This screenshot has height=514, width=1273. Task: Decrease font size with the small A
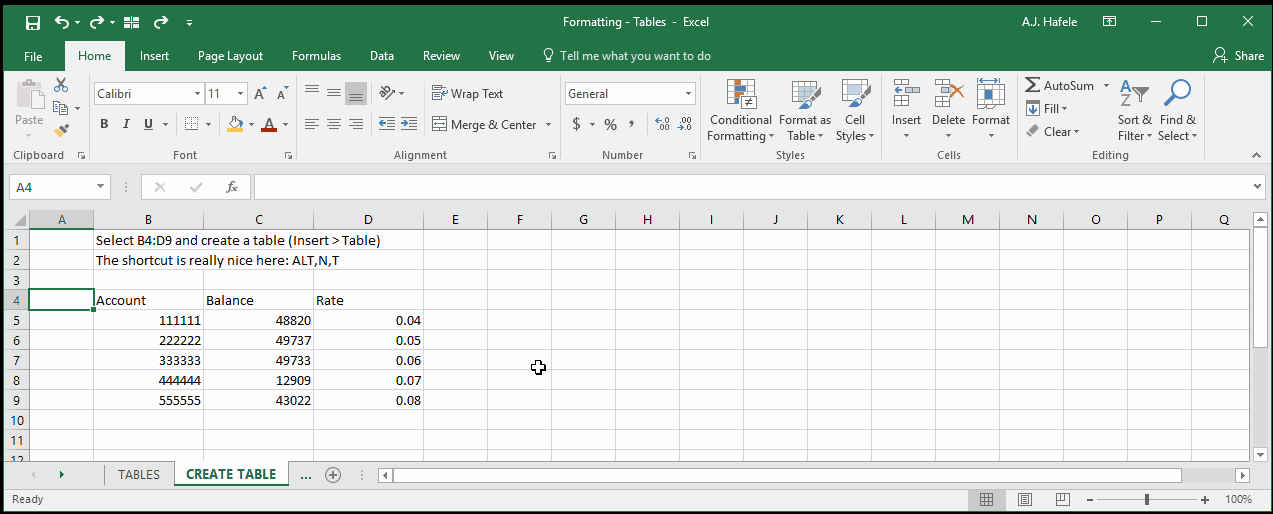click(282, 93)
